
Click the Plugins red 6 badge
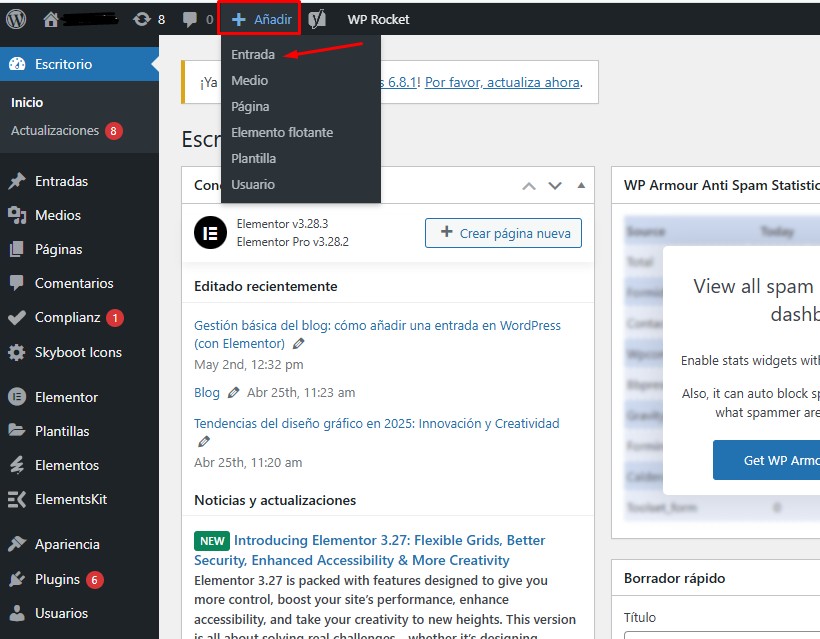pyautogui.click(x=95, y=579)
